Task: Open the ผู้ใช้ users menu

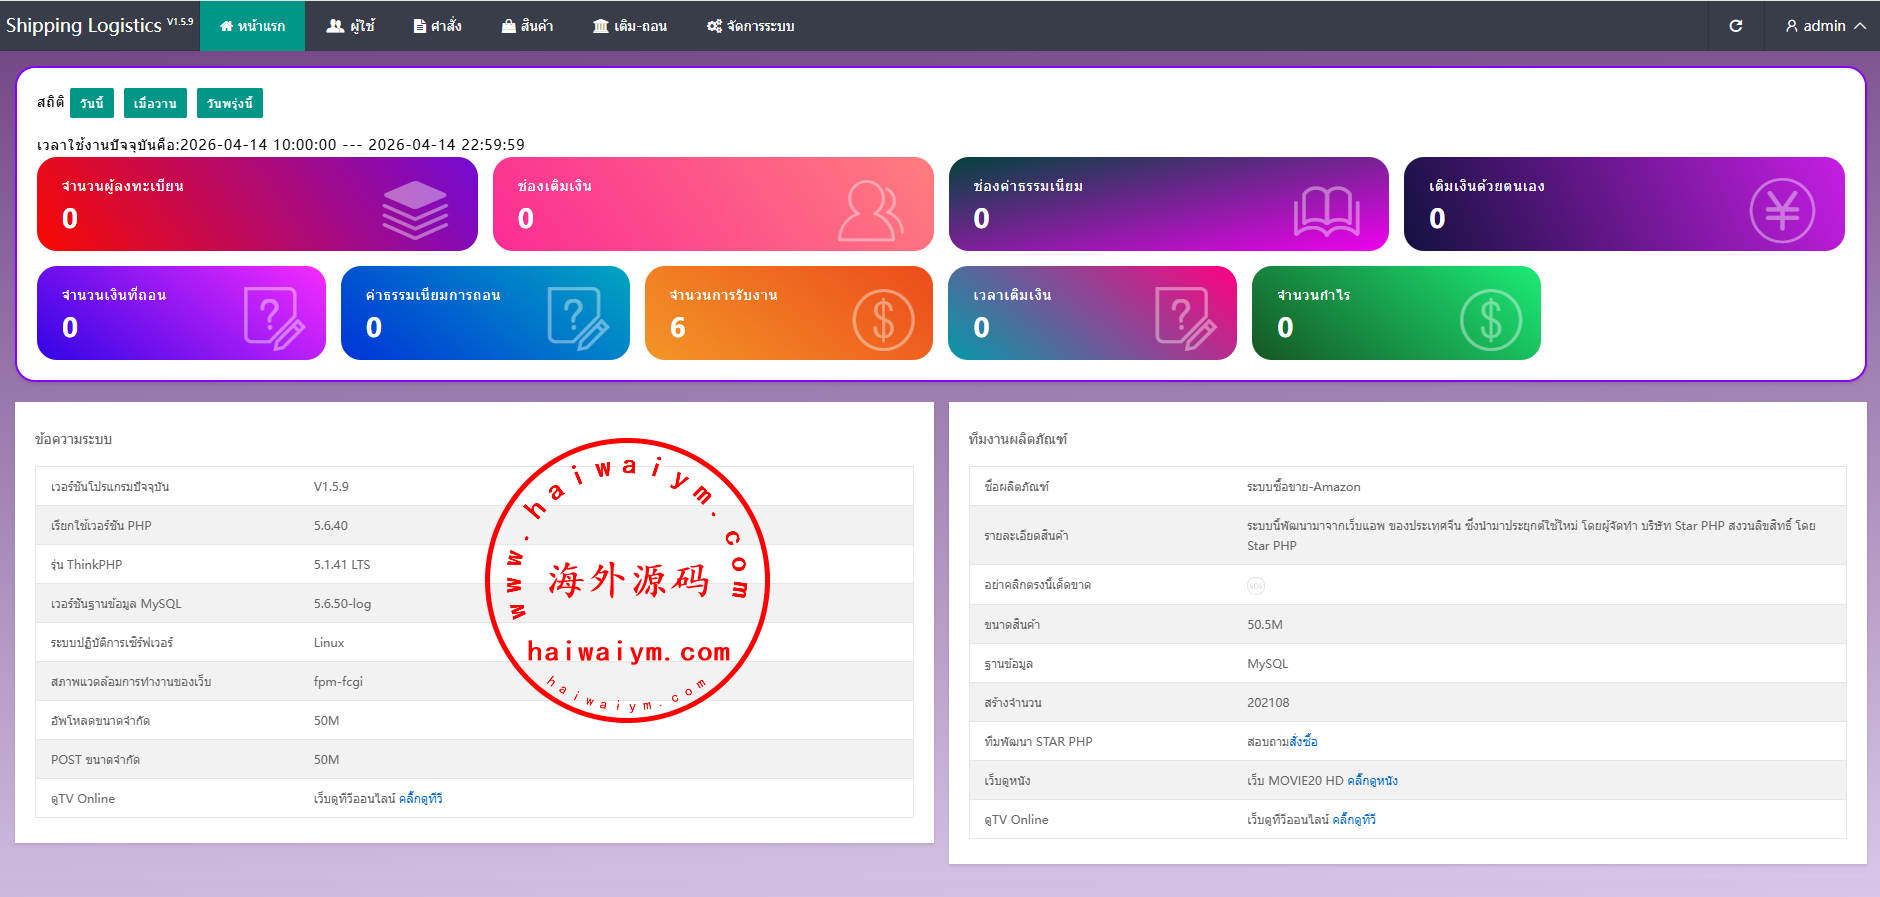Action: [350, 26]
